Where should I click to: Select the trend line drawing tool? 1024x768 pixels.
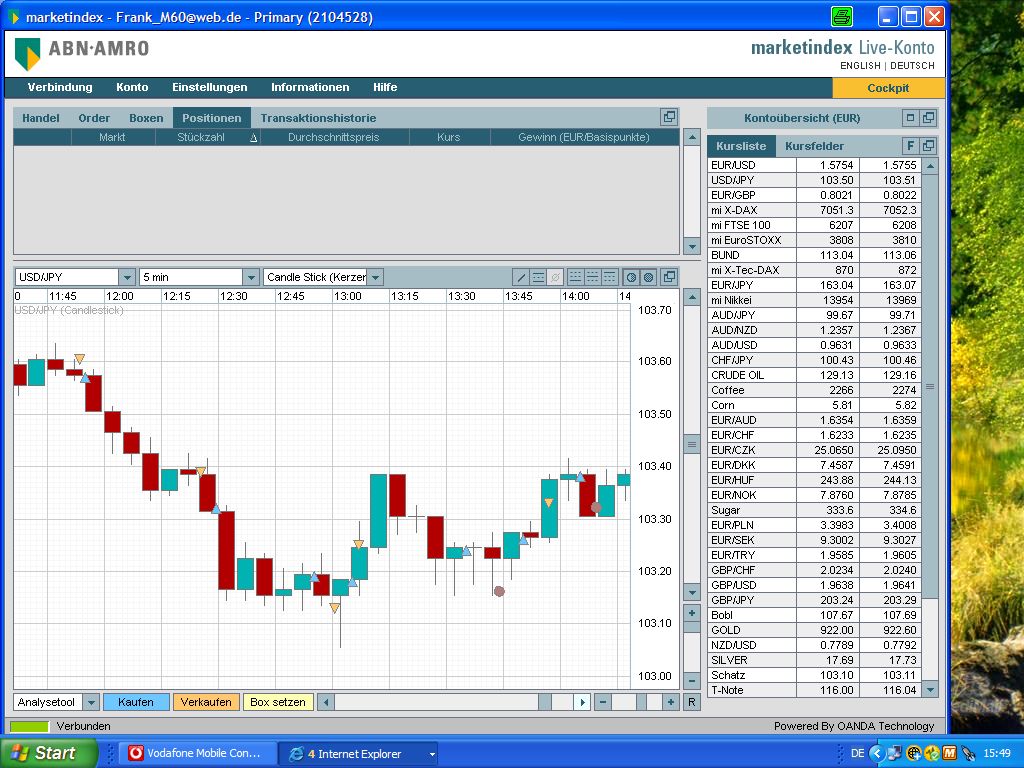coord(521,277)
